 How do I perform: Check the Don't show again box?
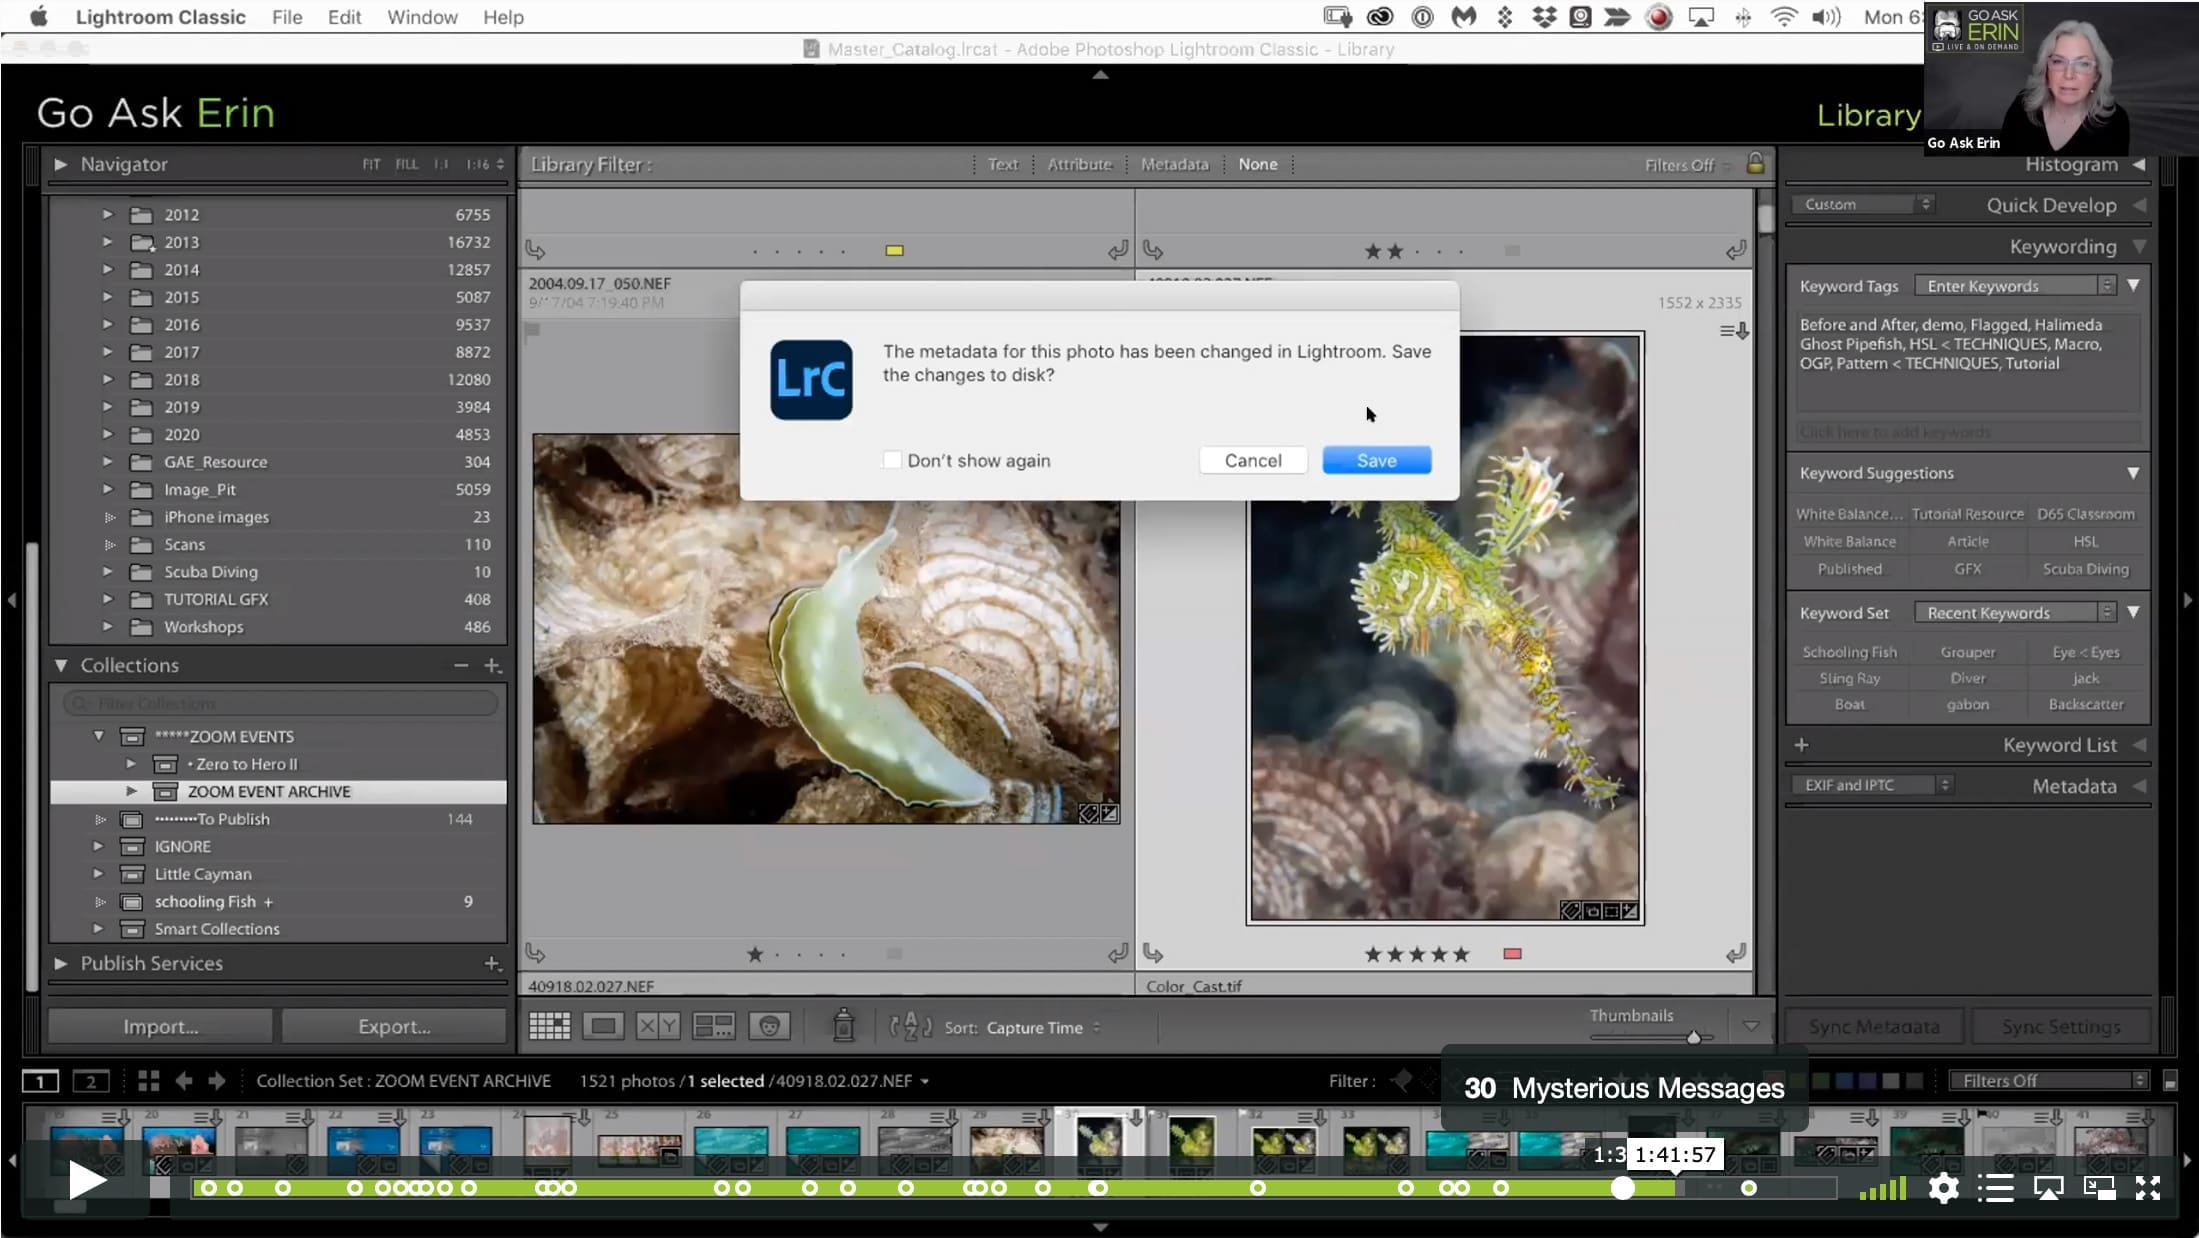coord(892,460)
